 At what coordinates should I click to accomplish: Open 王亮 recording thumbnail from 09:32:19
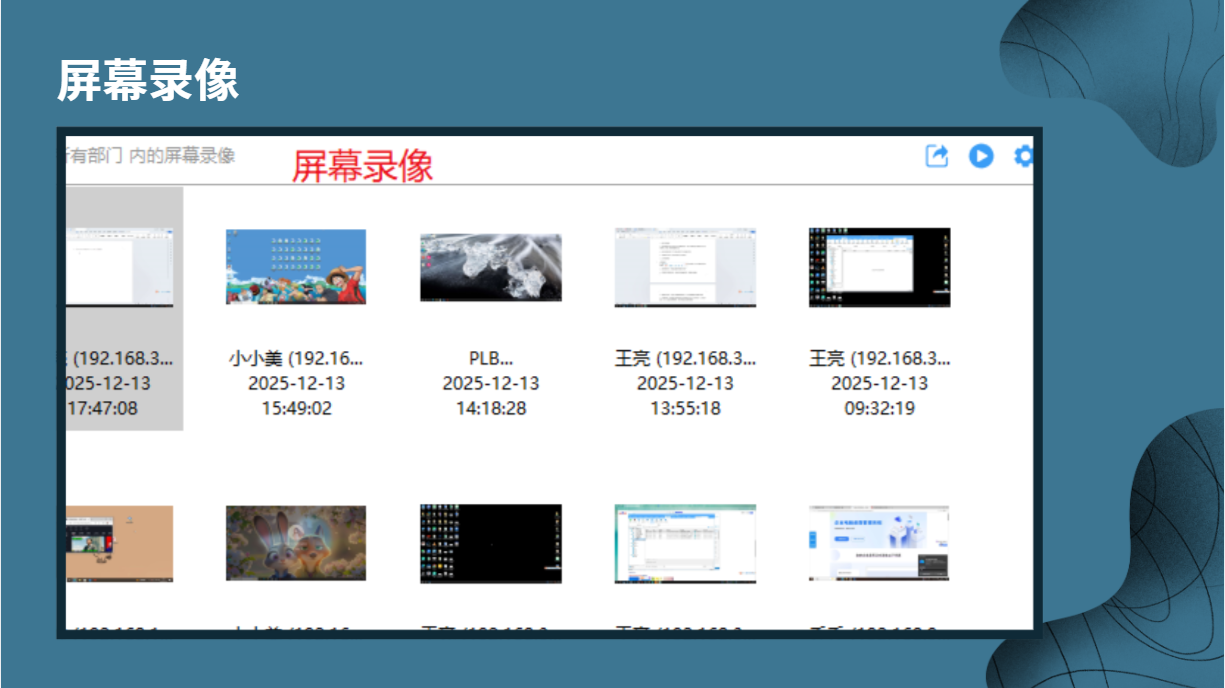point(879,267)
